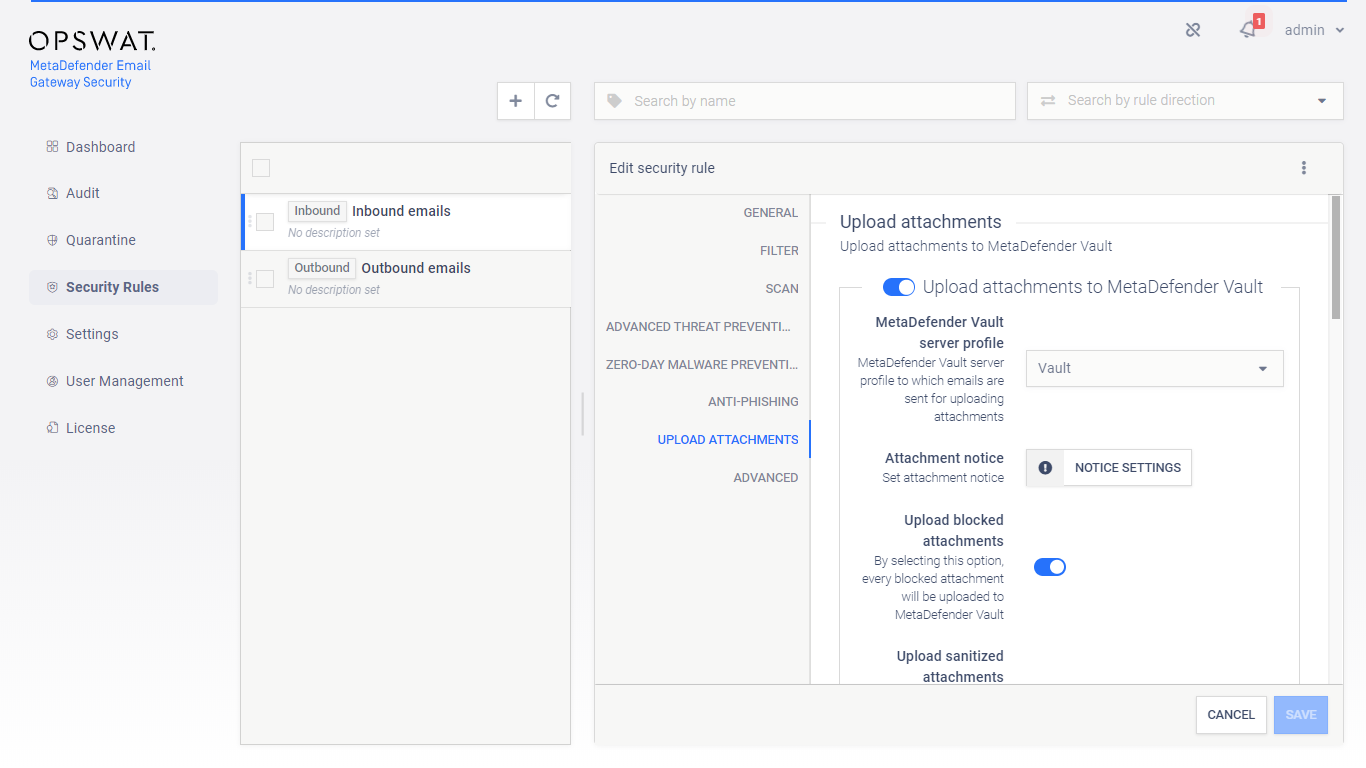Viewport: 1366px width, 768px height.
Task: Open the notifications bell icon
Action: [x=1248, y=30]
